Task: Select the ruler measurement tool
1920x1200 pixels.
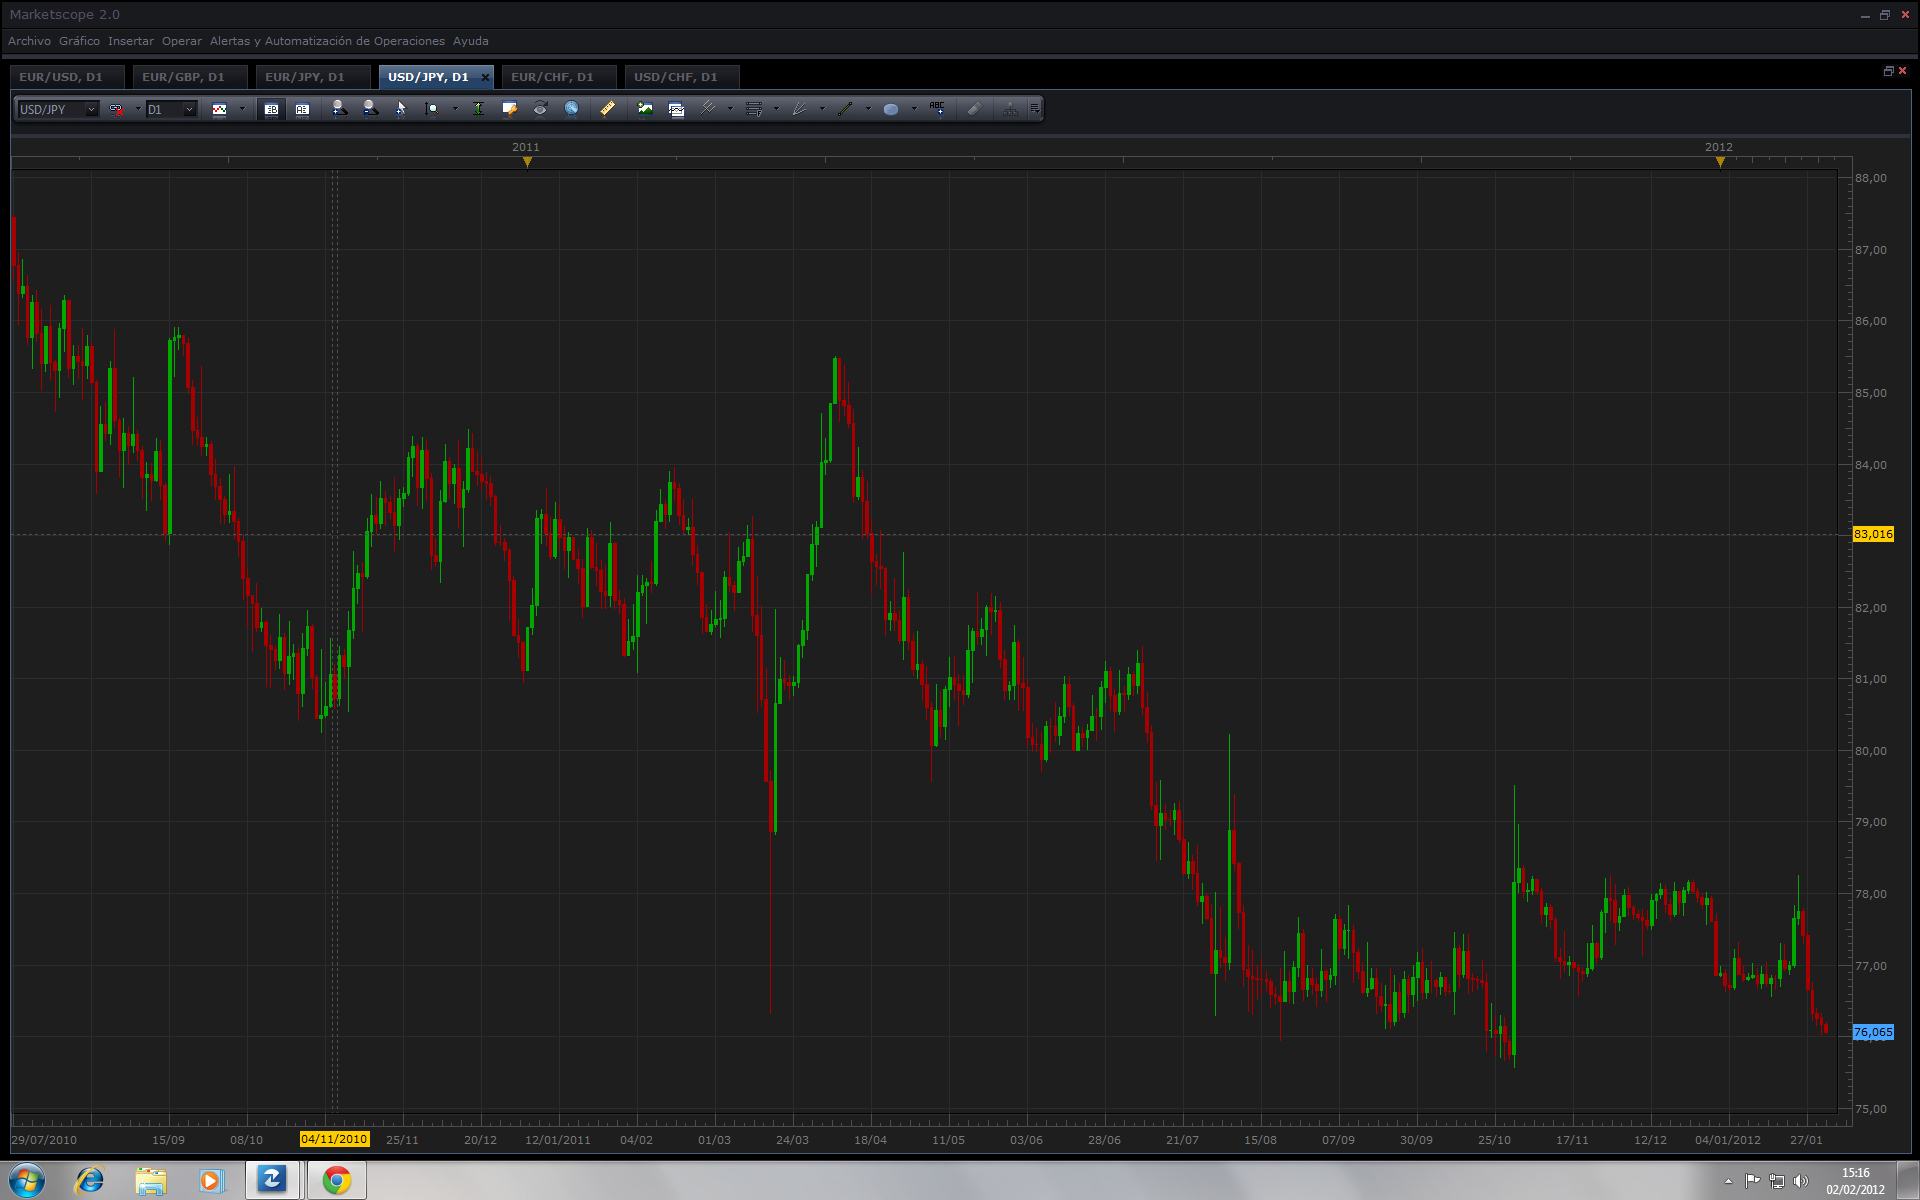Action: 607,109
